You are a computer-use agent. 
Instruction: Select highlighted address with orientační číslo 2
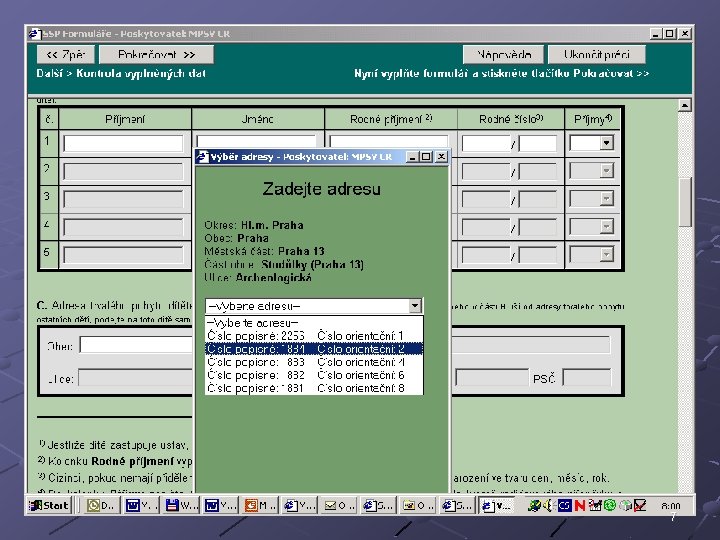[x=314, y=349]
